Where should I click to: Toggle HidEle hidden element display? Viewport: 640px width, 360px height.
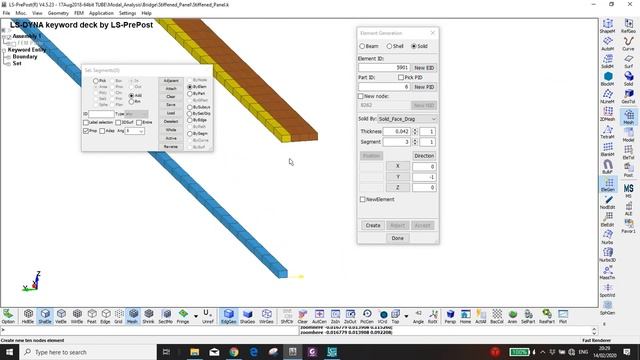pos(28,316)
